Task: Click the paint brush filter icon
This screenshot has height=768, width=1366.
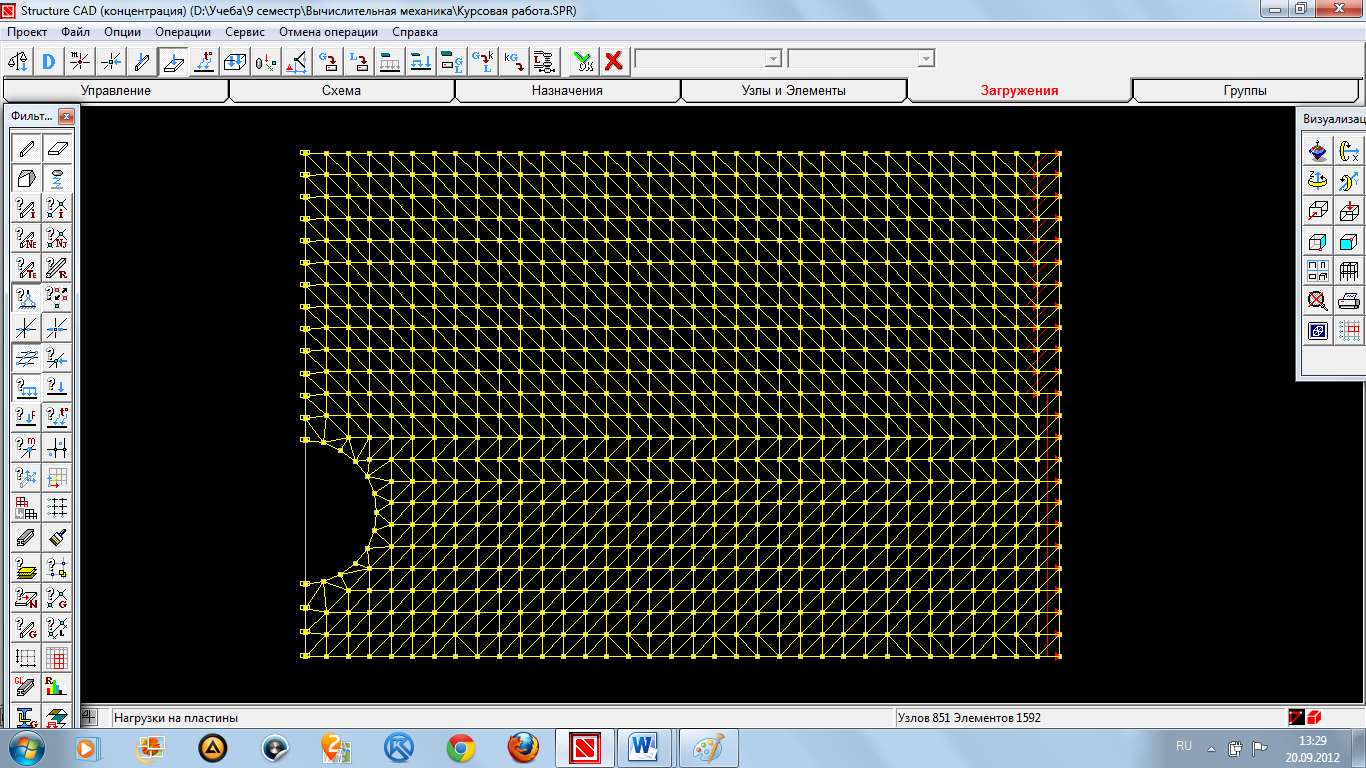Action: [x=58, y=538]
